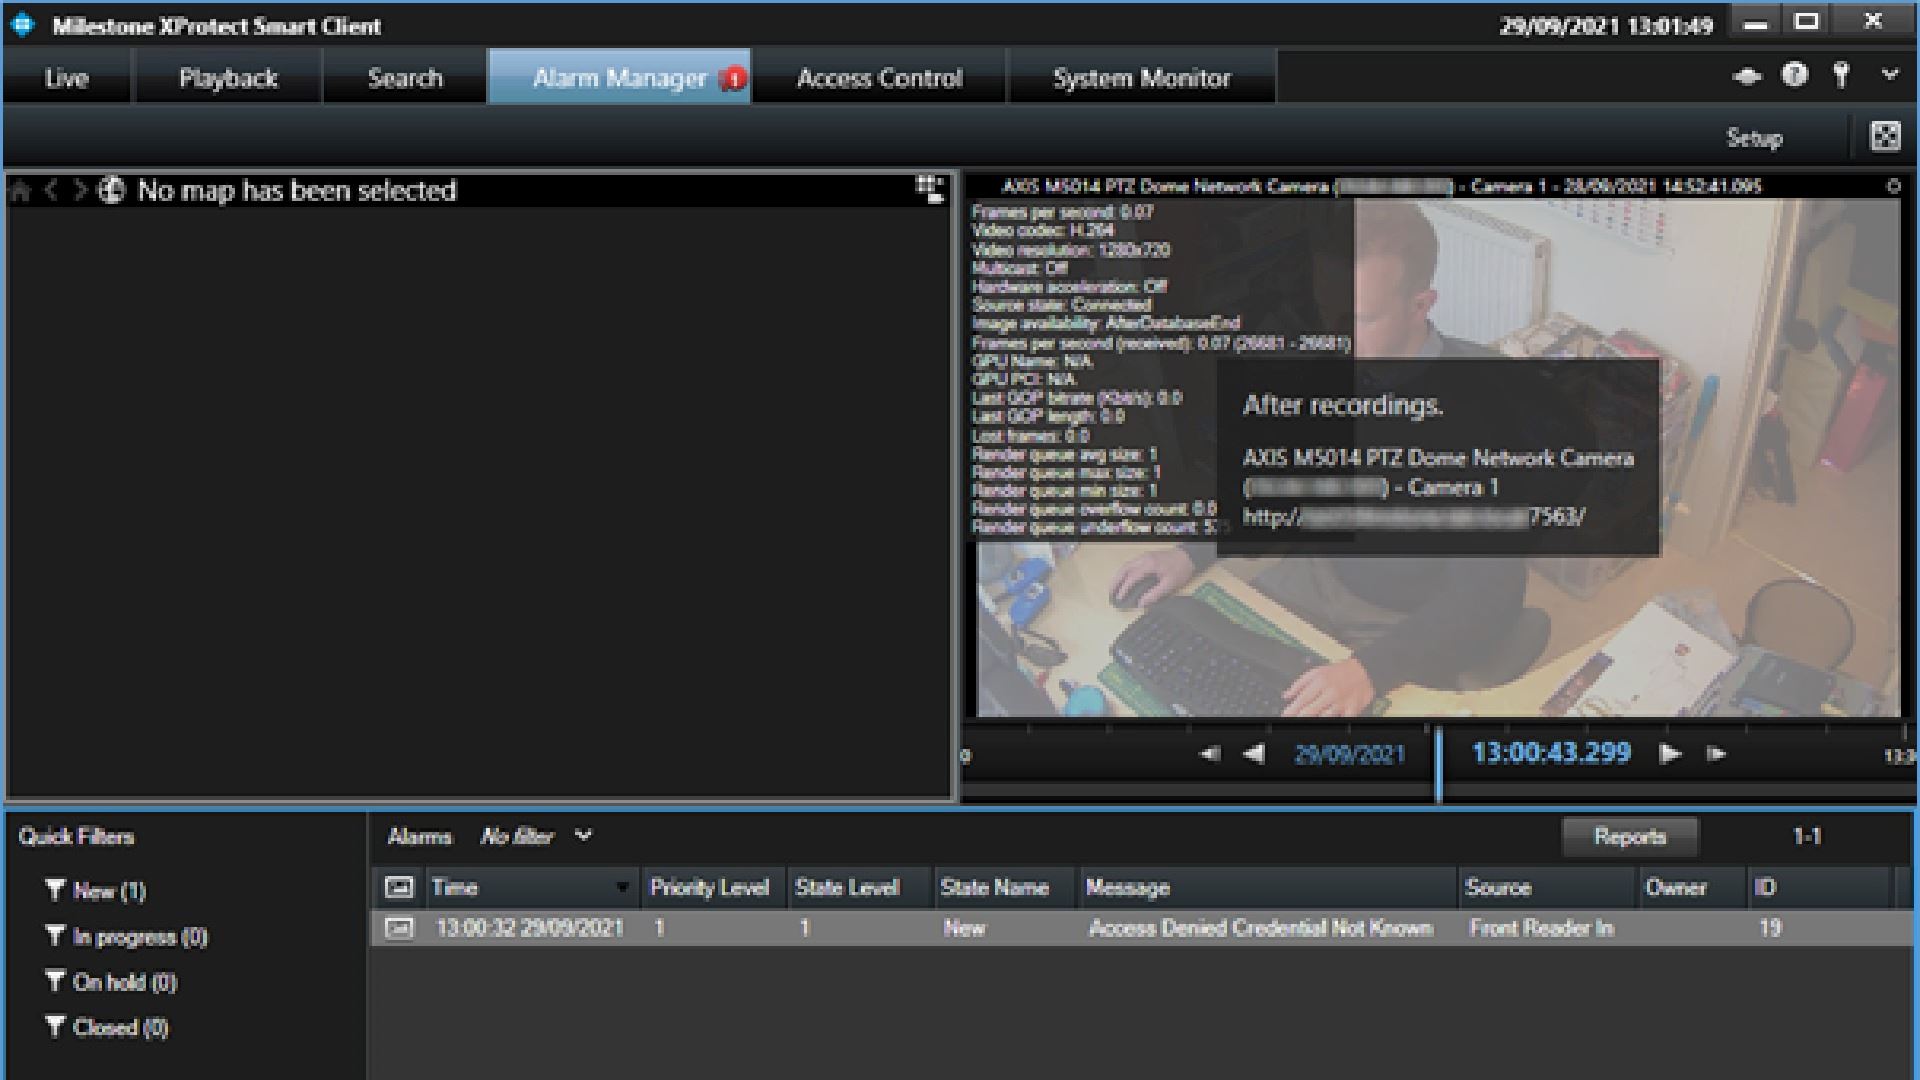The image size is (1920, 1080).
Task: Switch to the Live tab
Action: tap(67, 78)
